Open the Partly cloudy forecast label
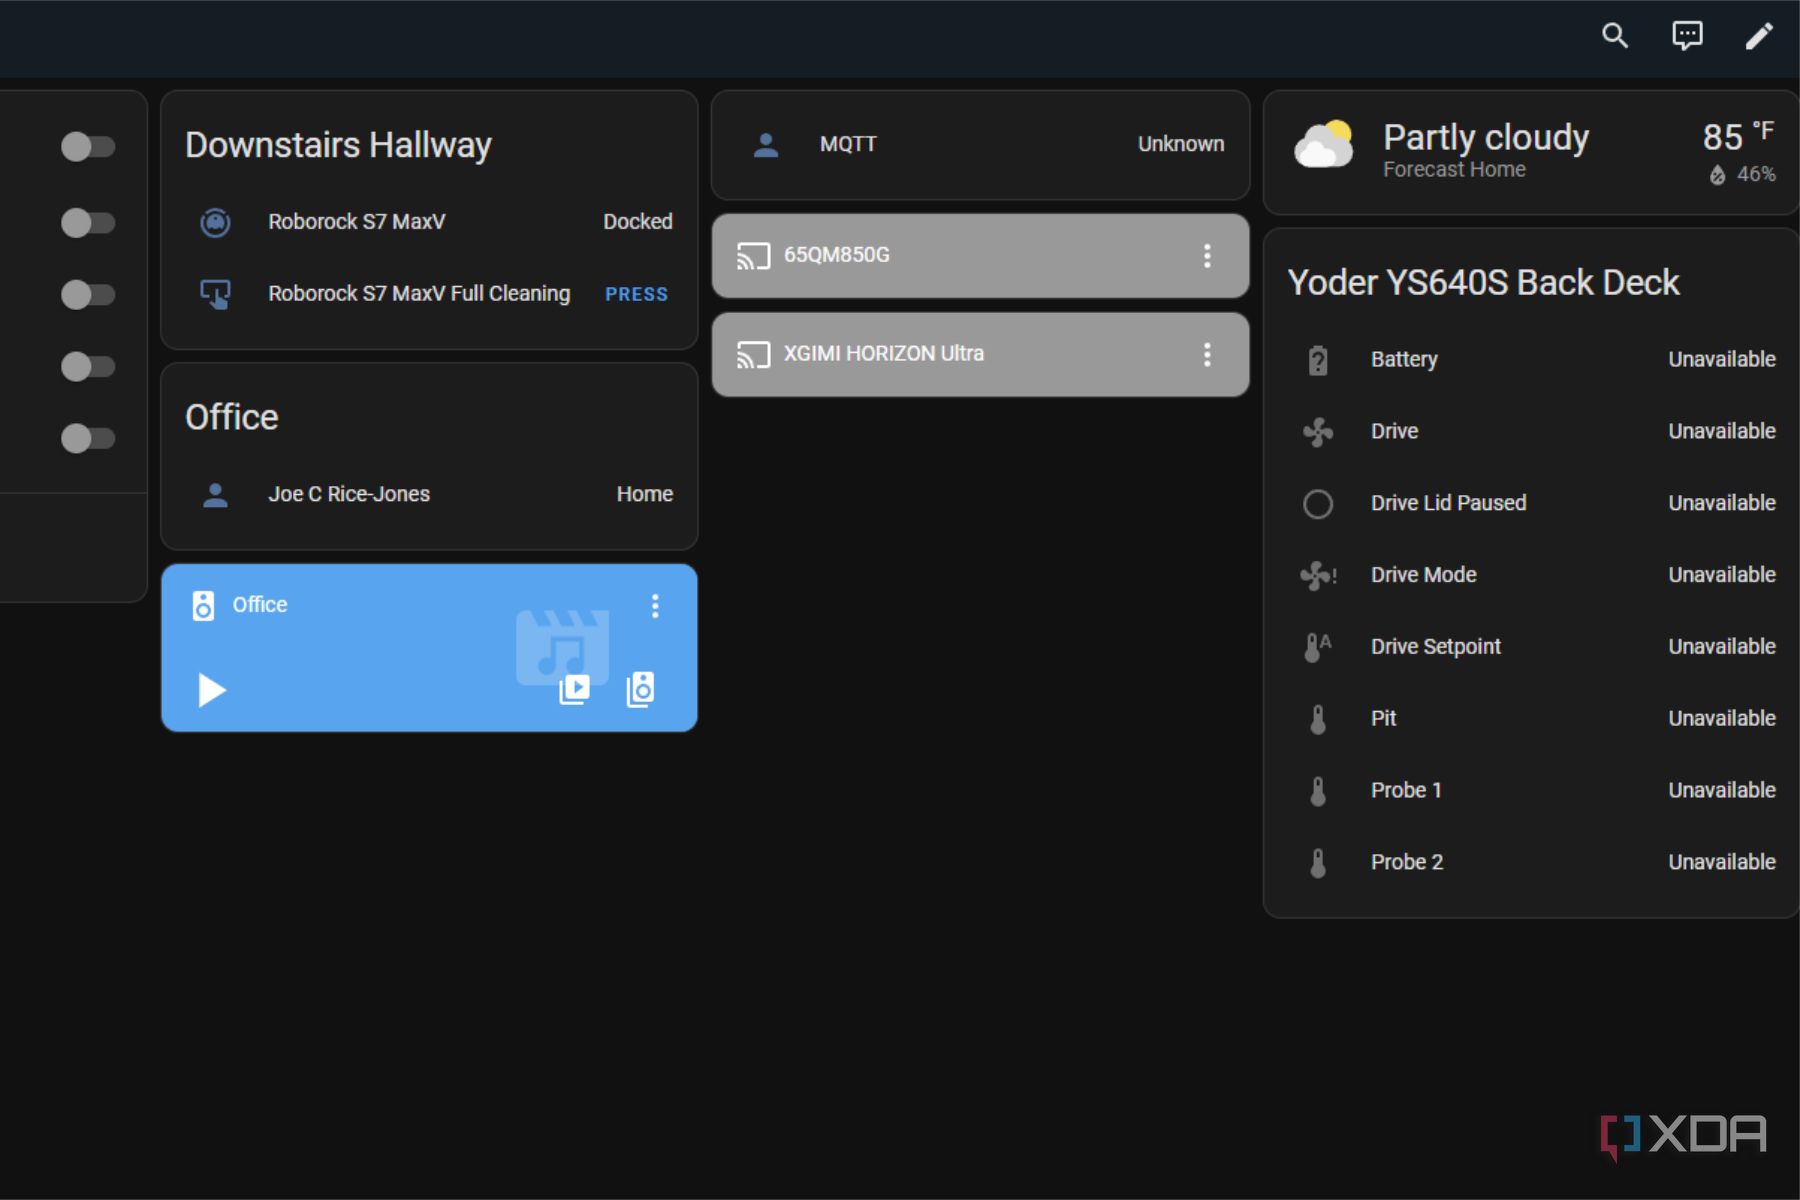This screenshot has width=1800, height=1200. pyautogui.click(x=1486, y=137)
